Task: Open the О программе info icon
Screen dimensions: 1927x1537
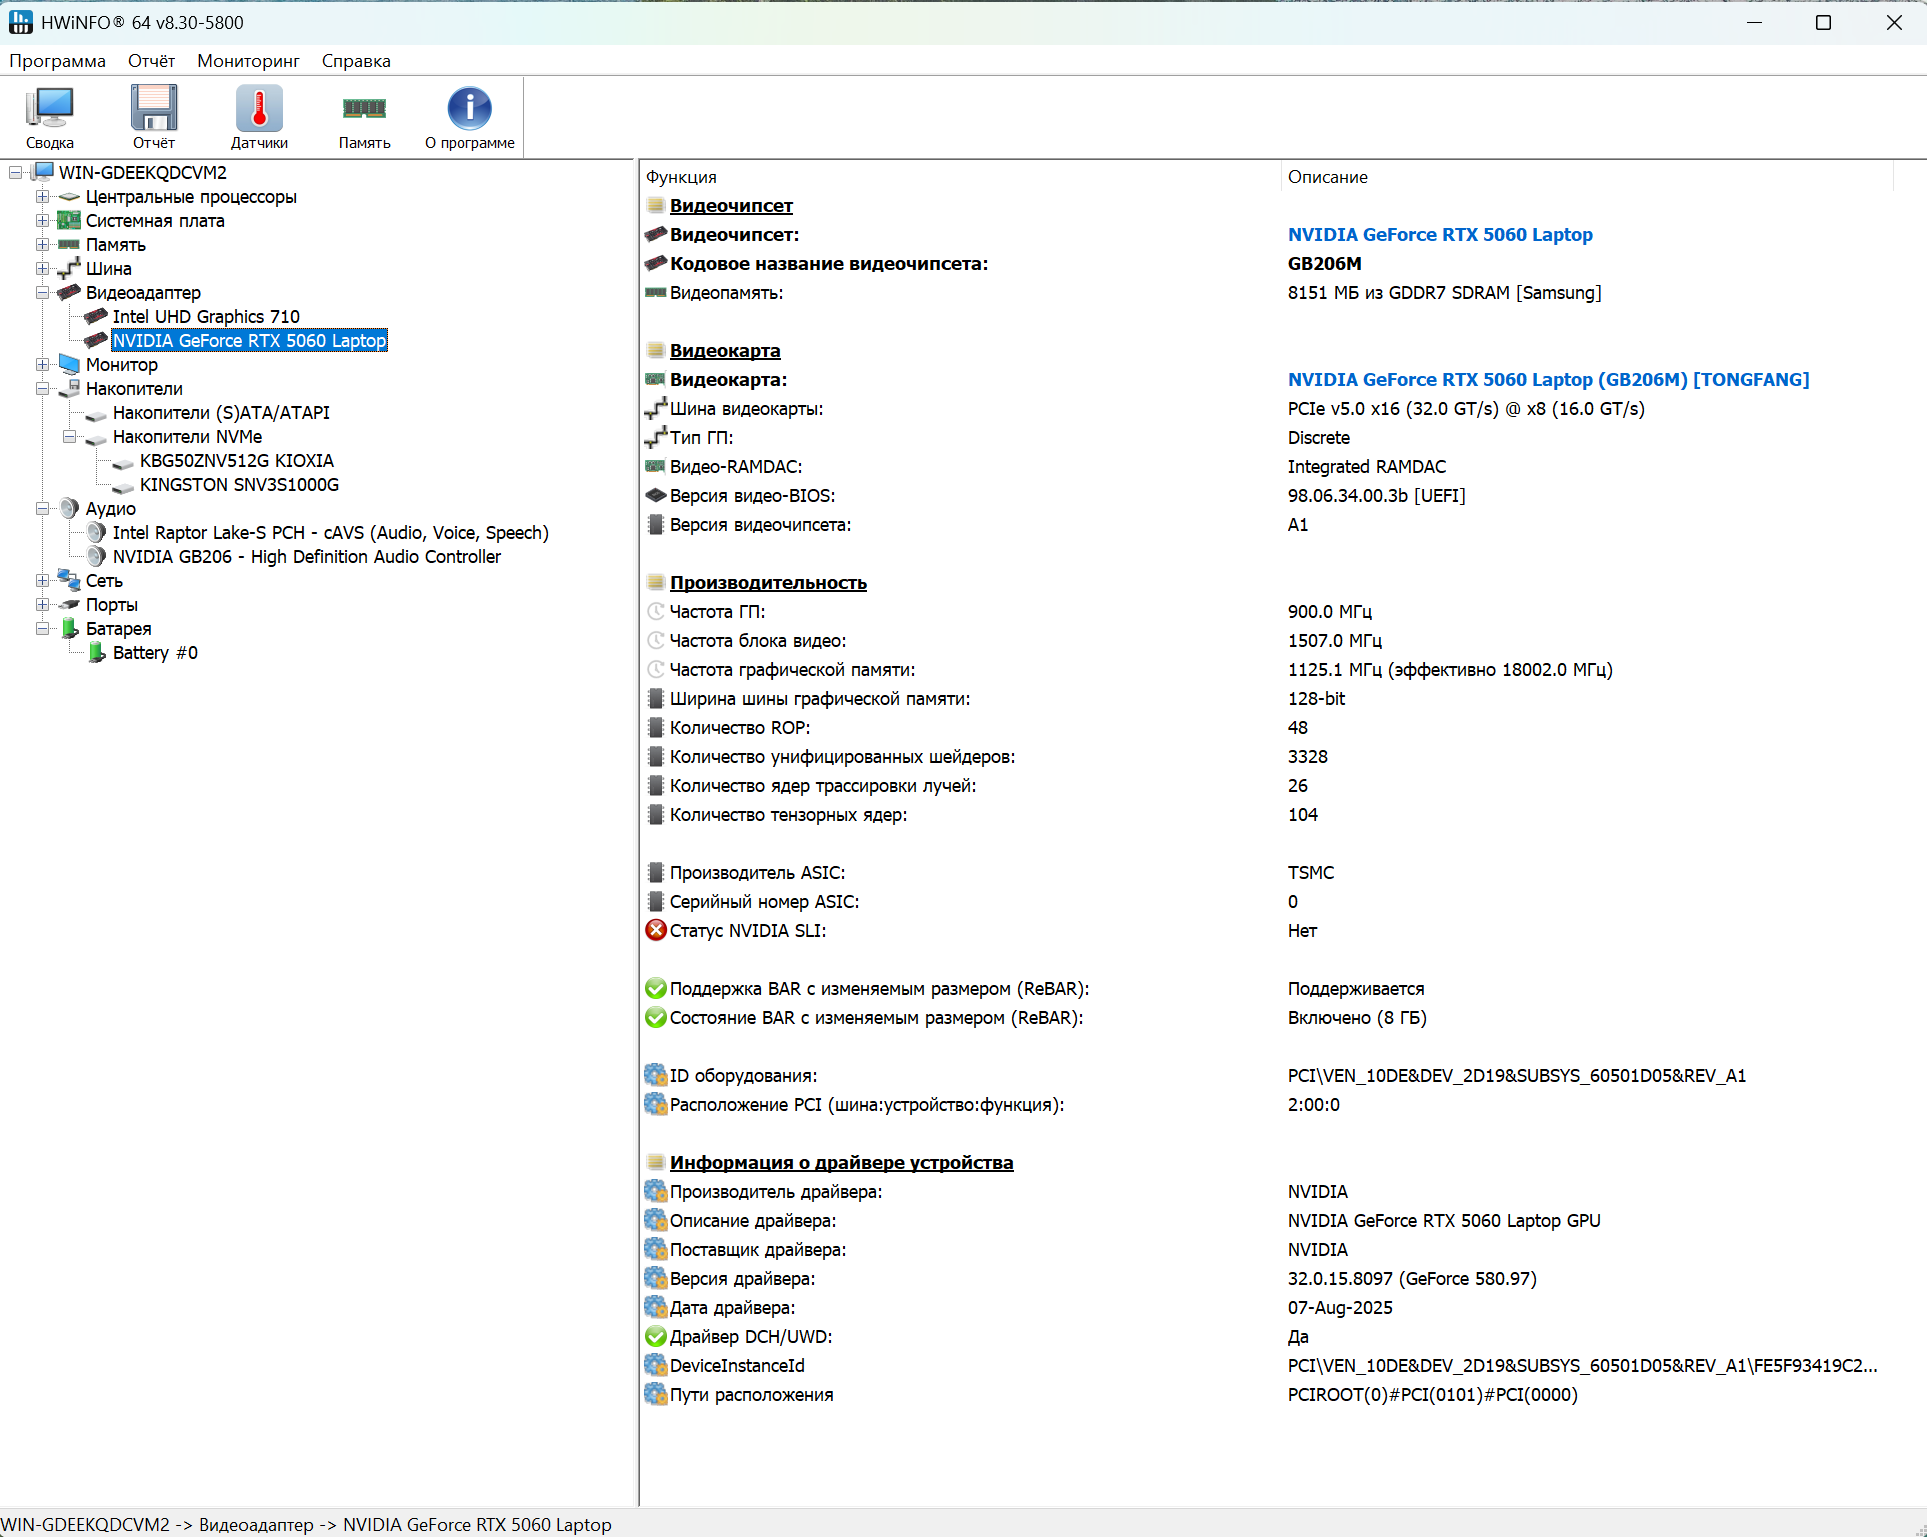Action: coord(469,117)
